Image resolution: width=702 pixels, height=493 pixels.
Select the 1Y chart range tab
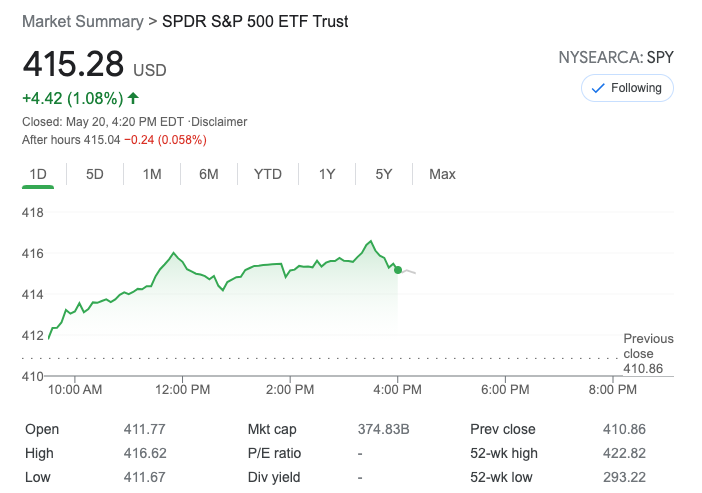[327, 174]
